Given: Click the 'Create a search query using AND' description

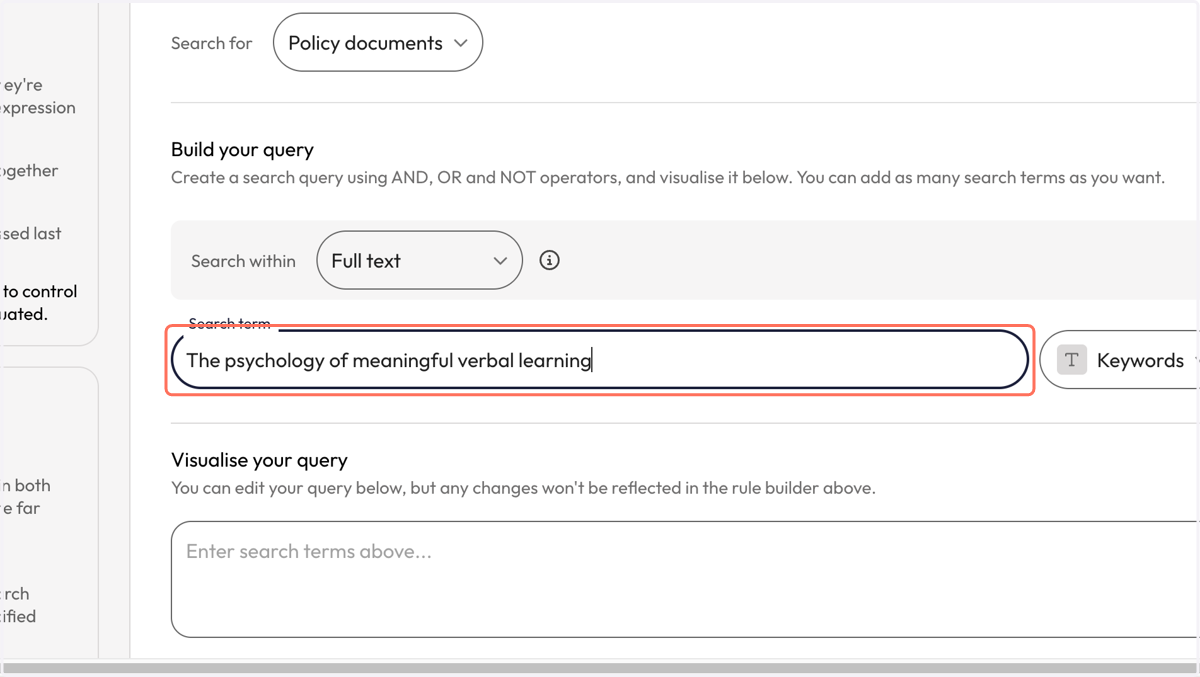Looking at the screenshot, I should [x=668, y=178].
